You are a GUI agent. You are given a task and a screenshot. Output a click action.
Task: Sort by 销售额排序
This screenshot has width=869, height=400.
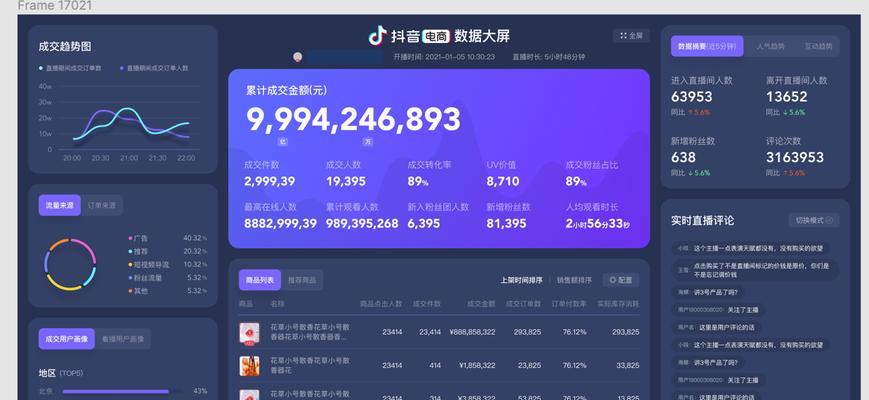[574, 280]
